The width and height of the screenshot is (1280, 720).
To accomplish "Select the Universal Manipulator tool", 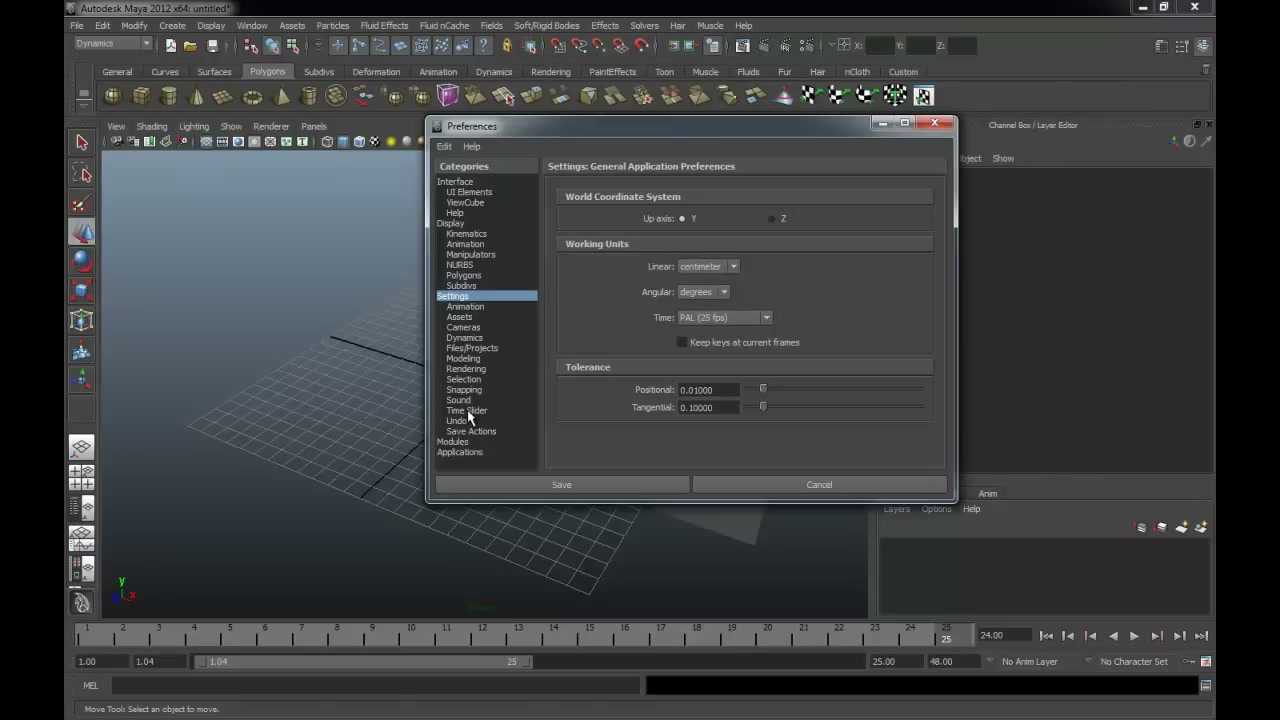I will click(x=82, y=321).
